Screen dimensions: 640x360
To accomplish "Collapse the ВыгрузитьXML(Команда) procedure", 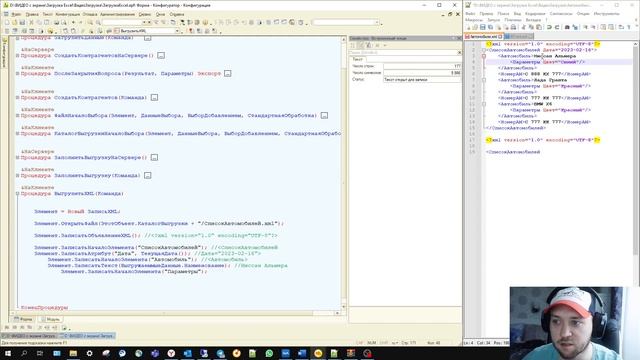I will 18,193.
